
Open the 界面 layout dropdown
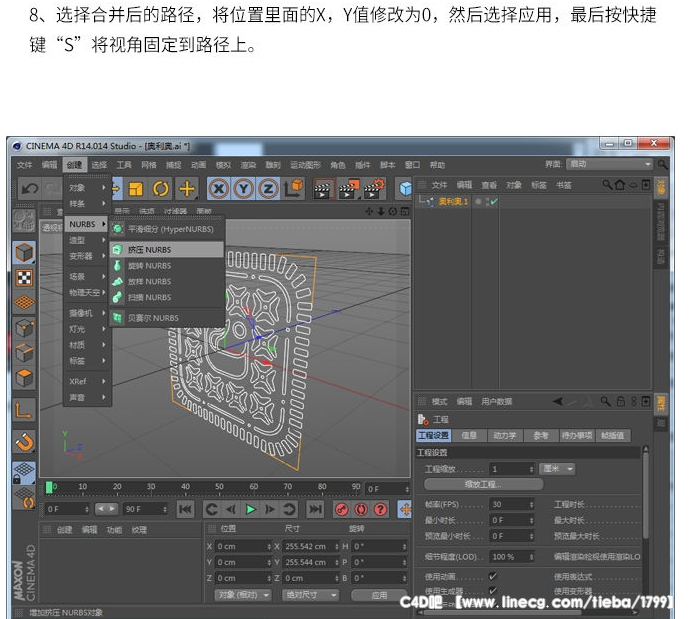click(x=609, y=164)
